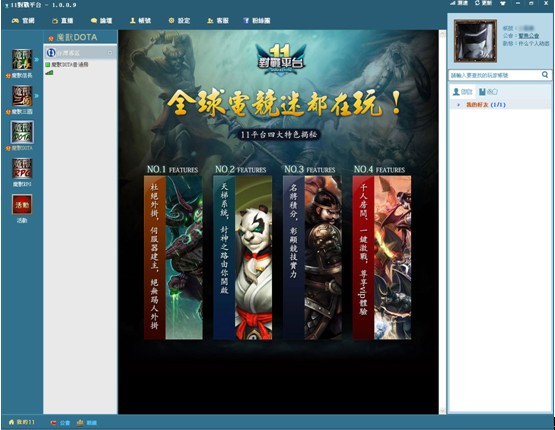555x430 pixels.
Task: Open the 帳號 account menu item
Action: coord(141,21)
